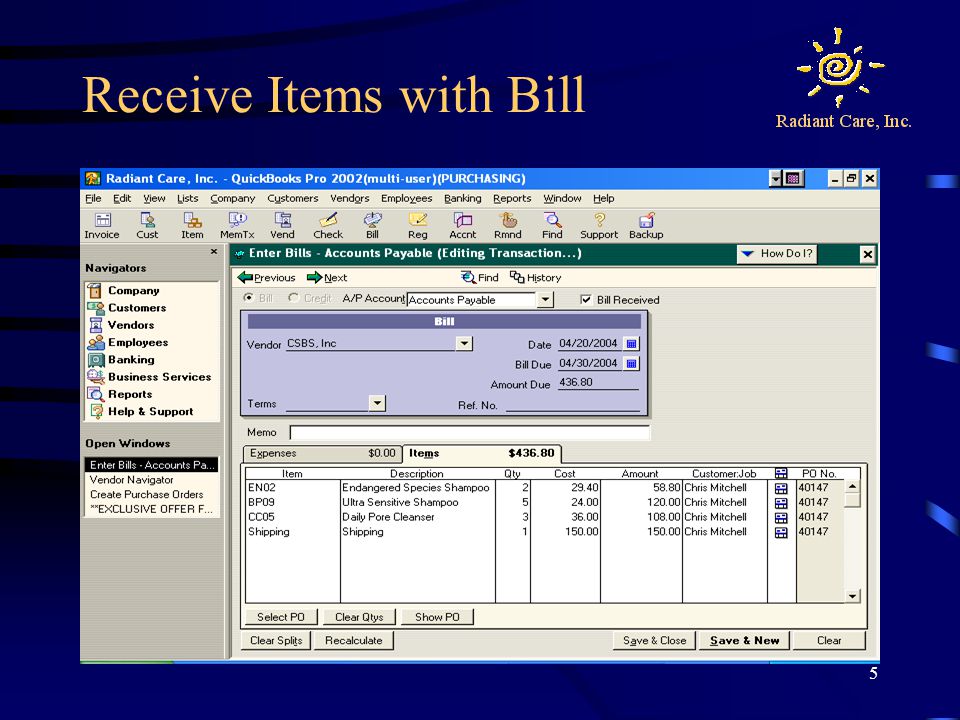Click the splits icon in BP09 row
Image resolution: width=960 pixels, height=720 pixels.
(781, 503)
